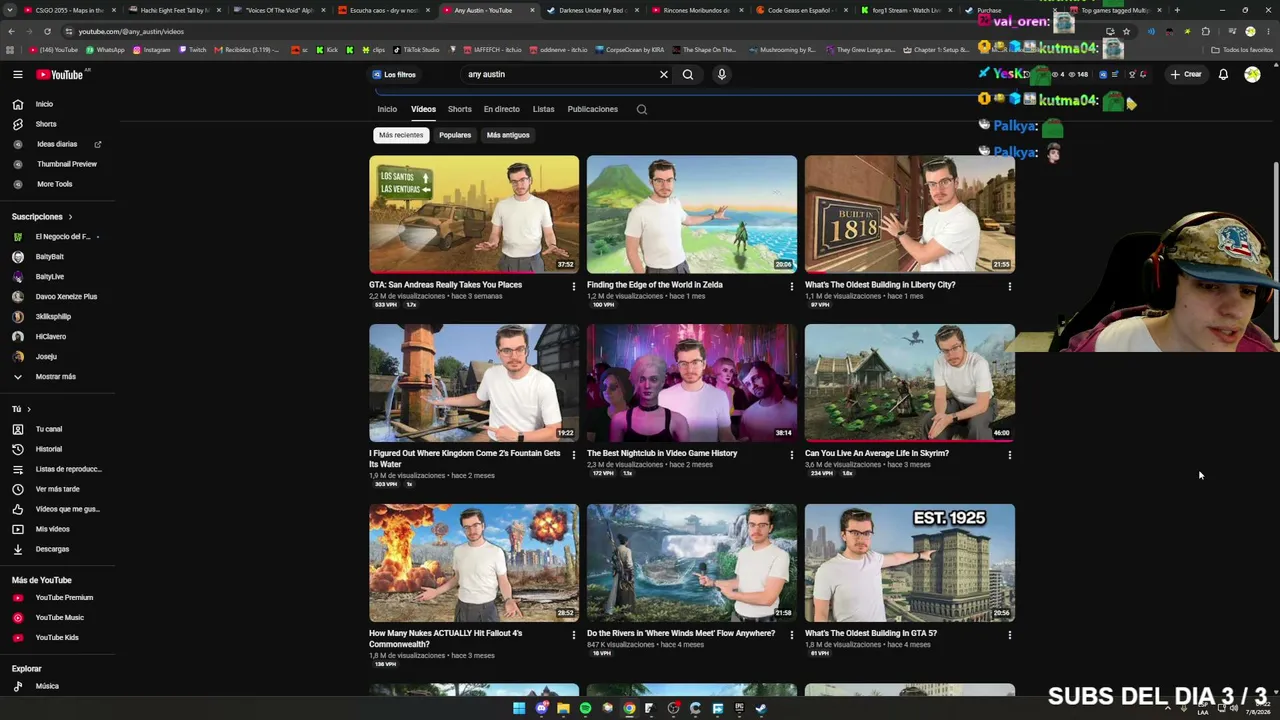Reload the page with the refresh icon

point(47,31)
